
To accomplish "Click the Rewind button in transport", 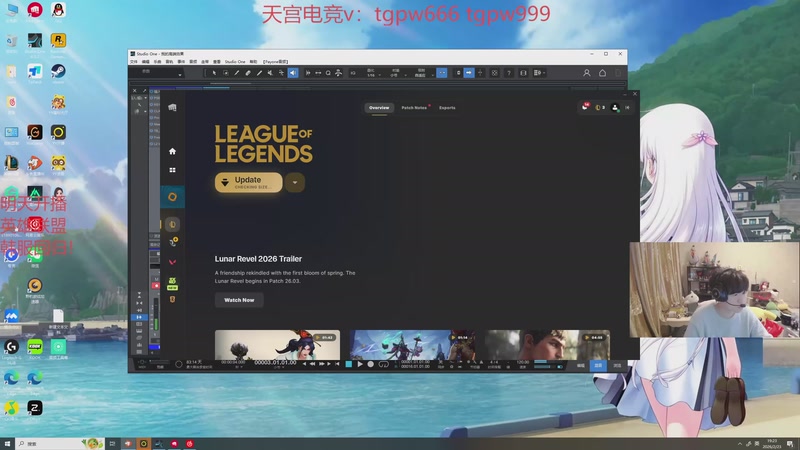I will (x=312, y=364).
